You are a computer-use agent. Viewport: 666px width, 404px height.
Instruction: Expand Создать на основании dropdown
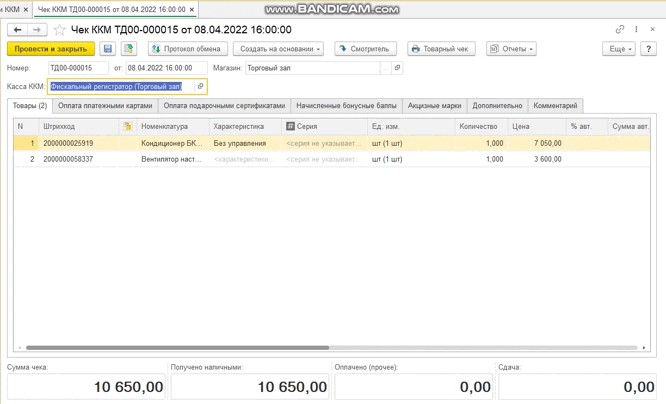coord(278,49)
